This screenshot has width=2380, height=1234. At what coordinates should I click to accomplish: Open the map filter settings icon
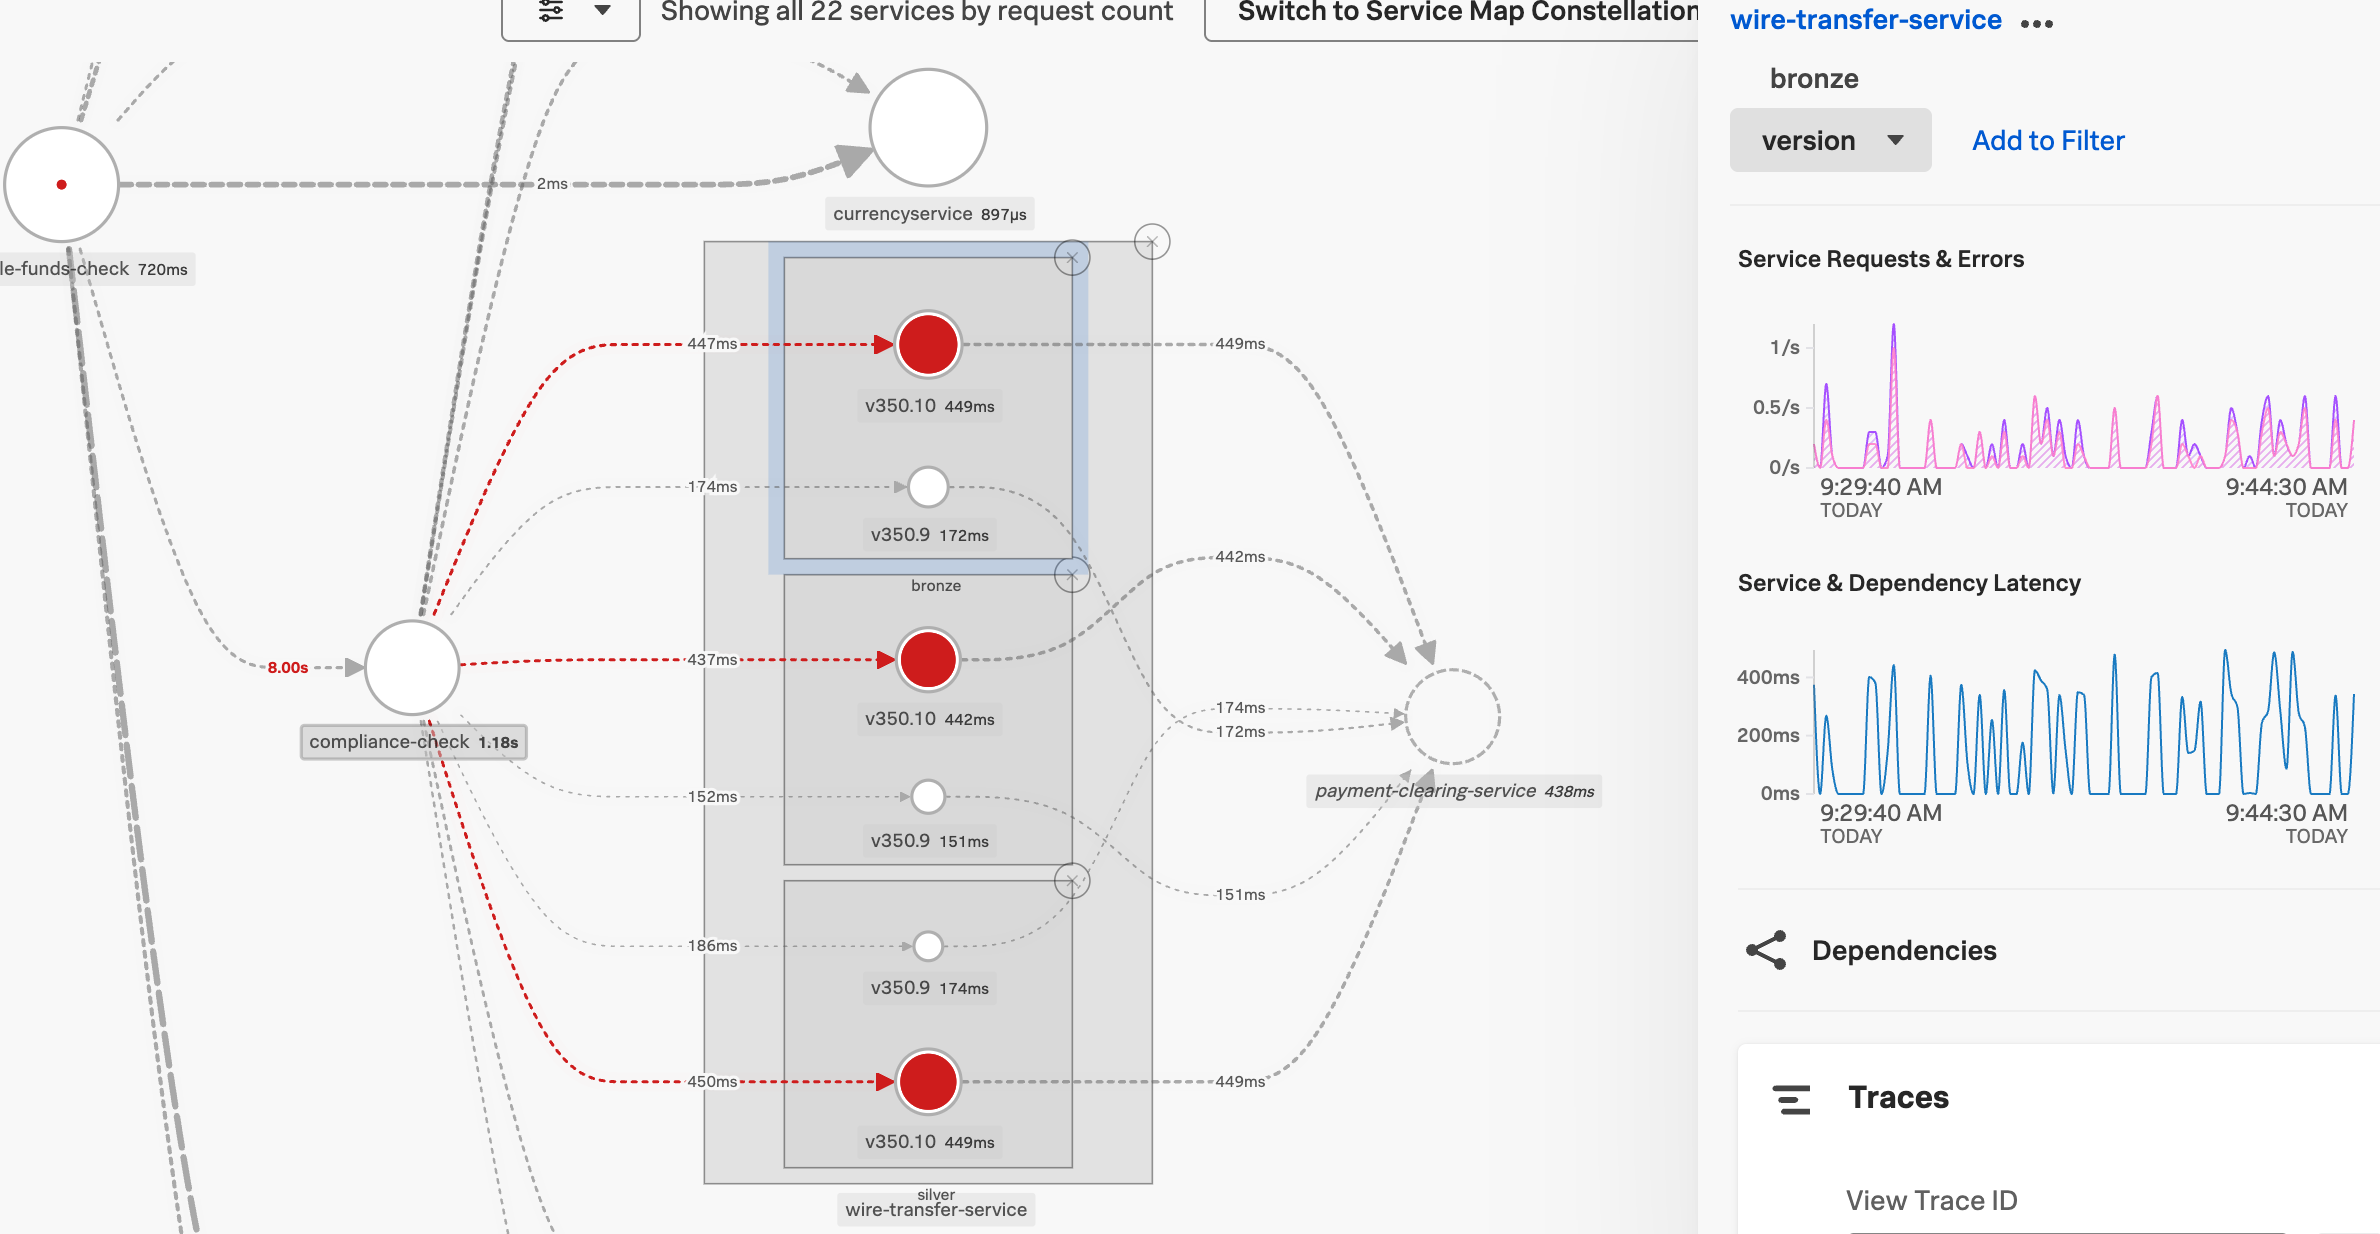pyautogui.click(x=551, y=11)
